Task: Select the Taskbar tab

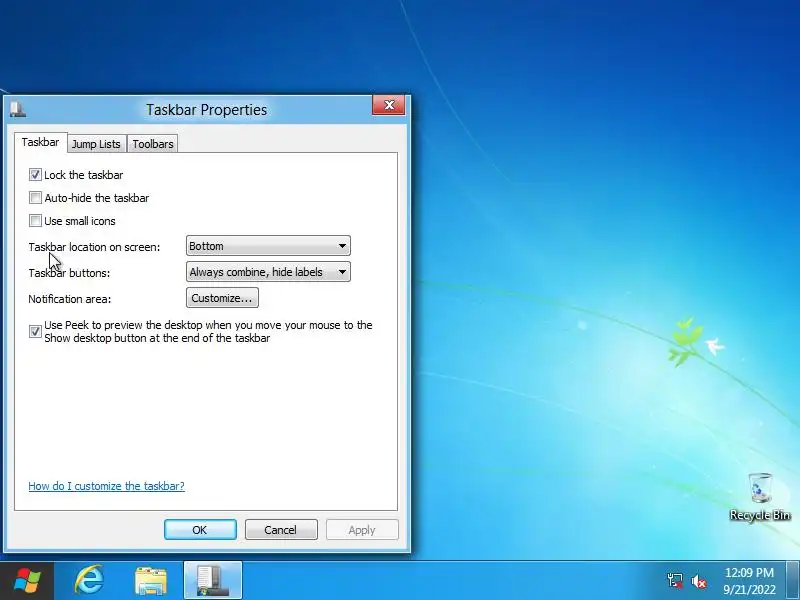Action: pos(40,142)
